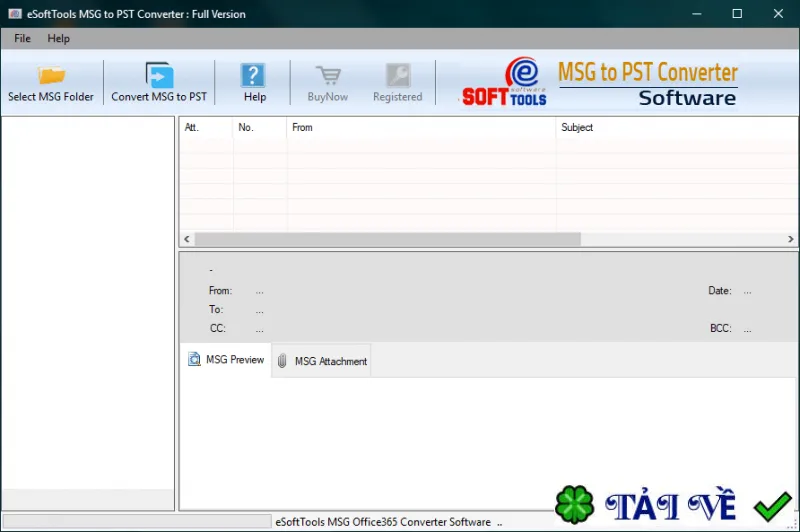Click the Select MSG Folder icon
The height and width of the screenshot is (532, 800).
52,75
